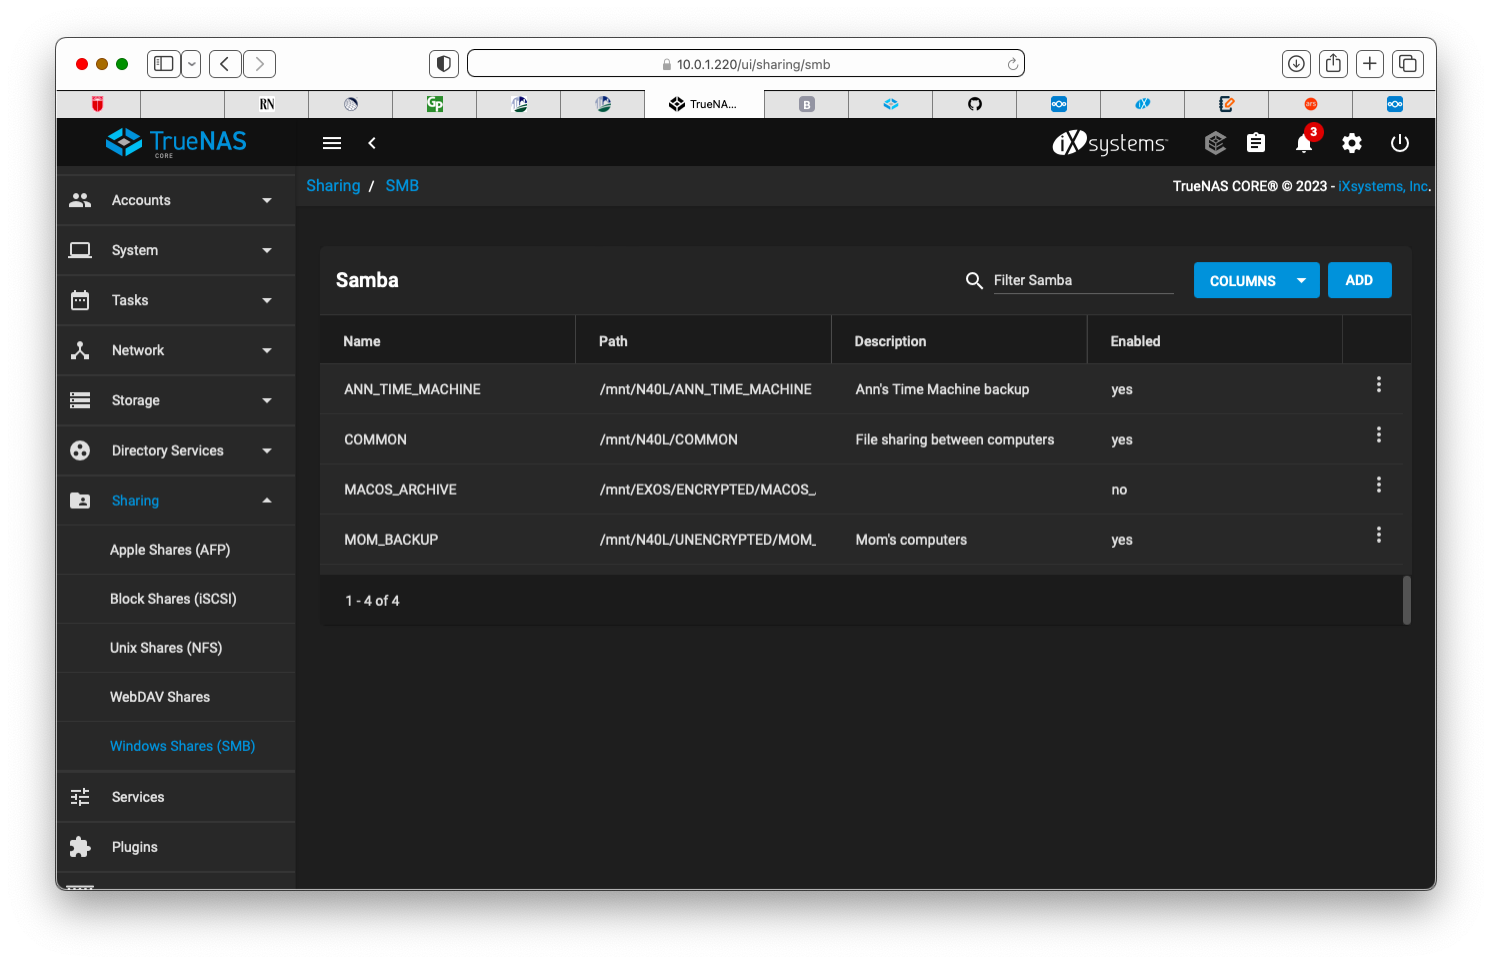Open the iXsystems, Inc. link
This screenshot has width=1492, height=964.
point(1383,186)
